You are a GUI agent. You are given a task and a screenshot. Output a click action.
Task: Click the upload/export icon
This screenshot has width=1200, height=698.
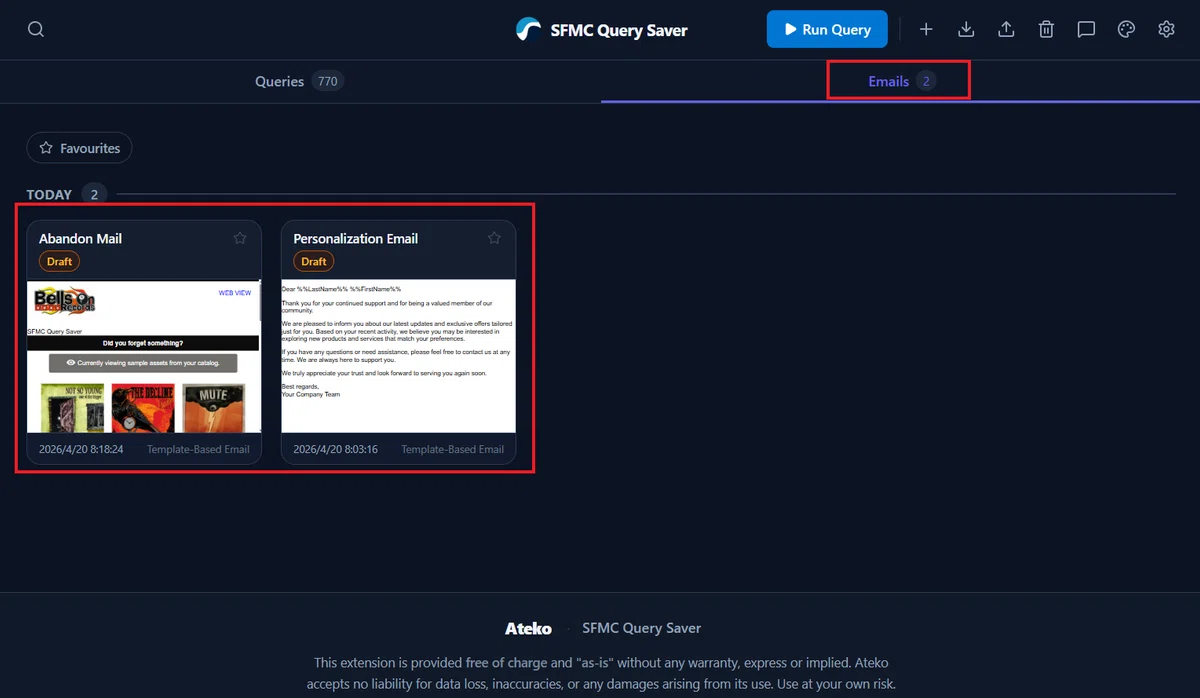1006,30
